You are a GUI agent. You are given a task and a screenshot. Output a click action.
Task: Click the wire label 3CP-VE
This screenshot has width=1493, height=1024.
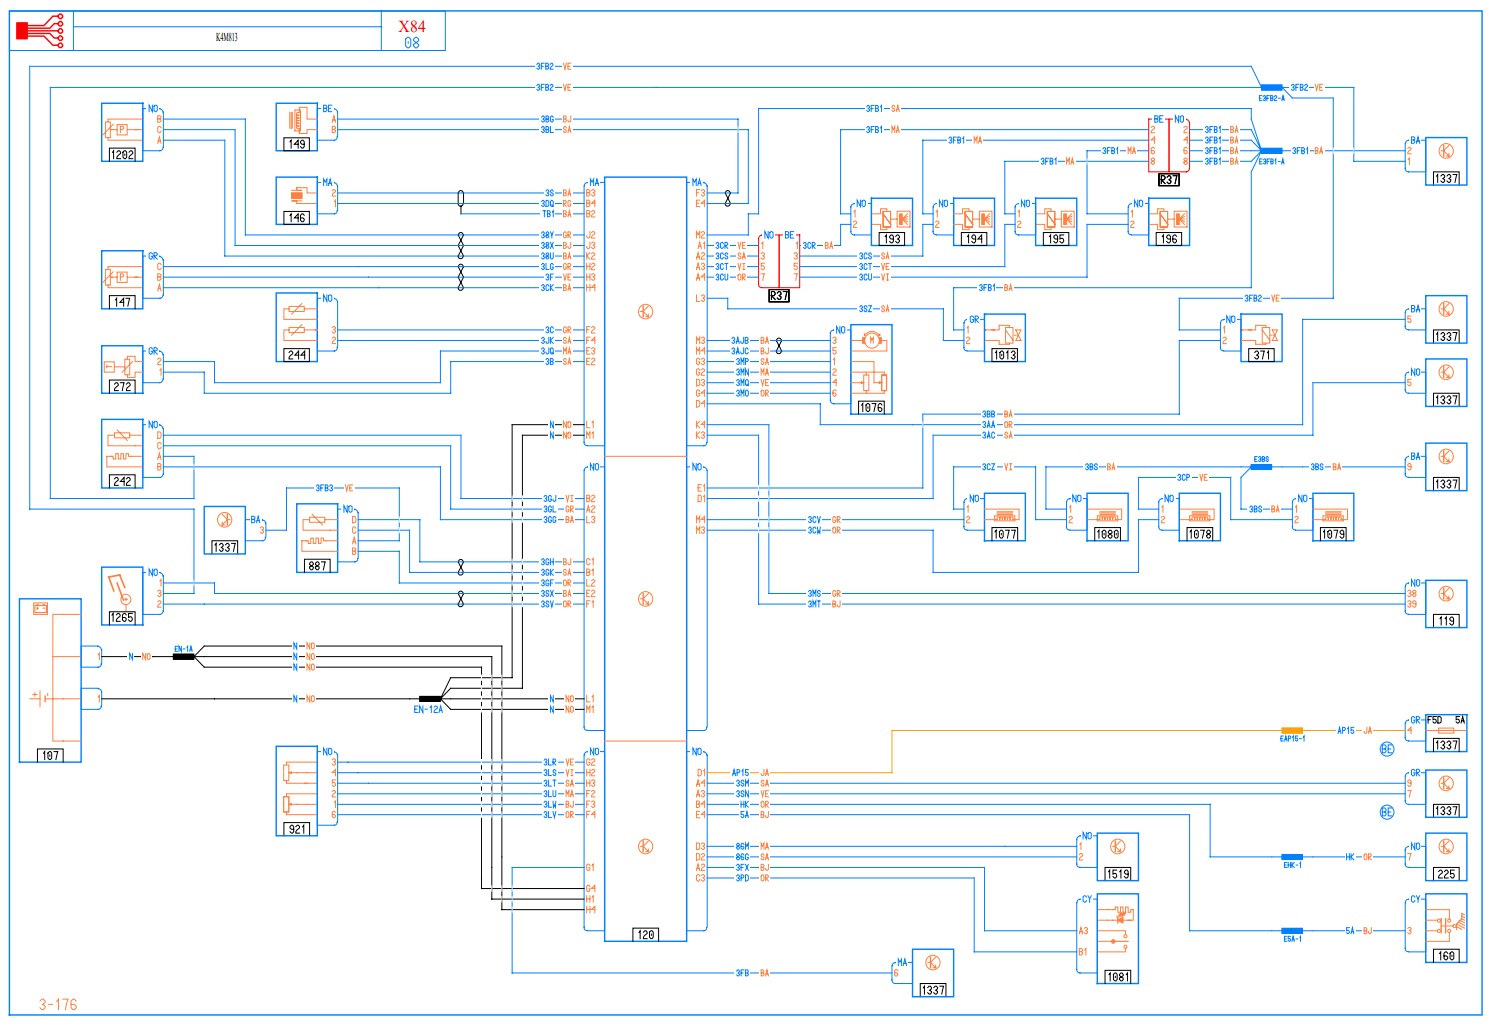click(x=1192, y=478)
